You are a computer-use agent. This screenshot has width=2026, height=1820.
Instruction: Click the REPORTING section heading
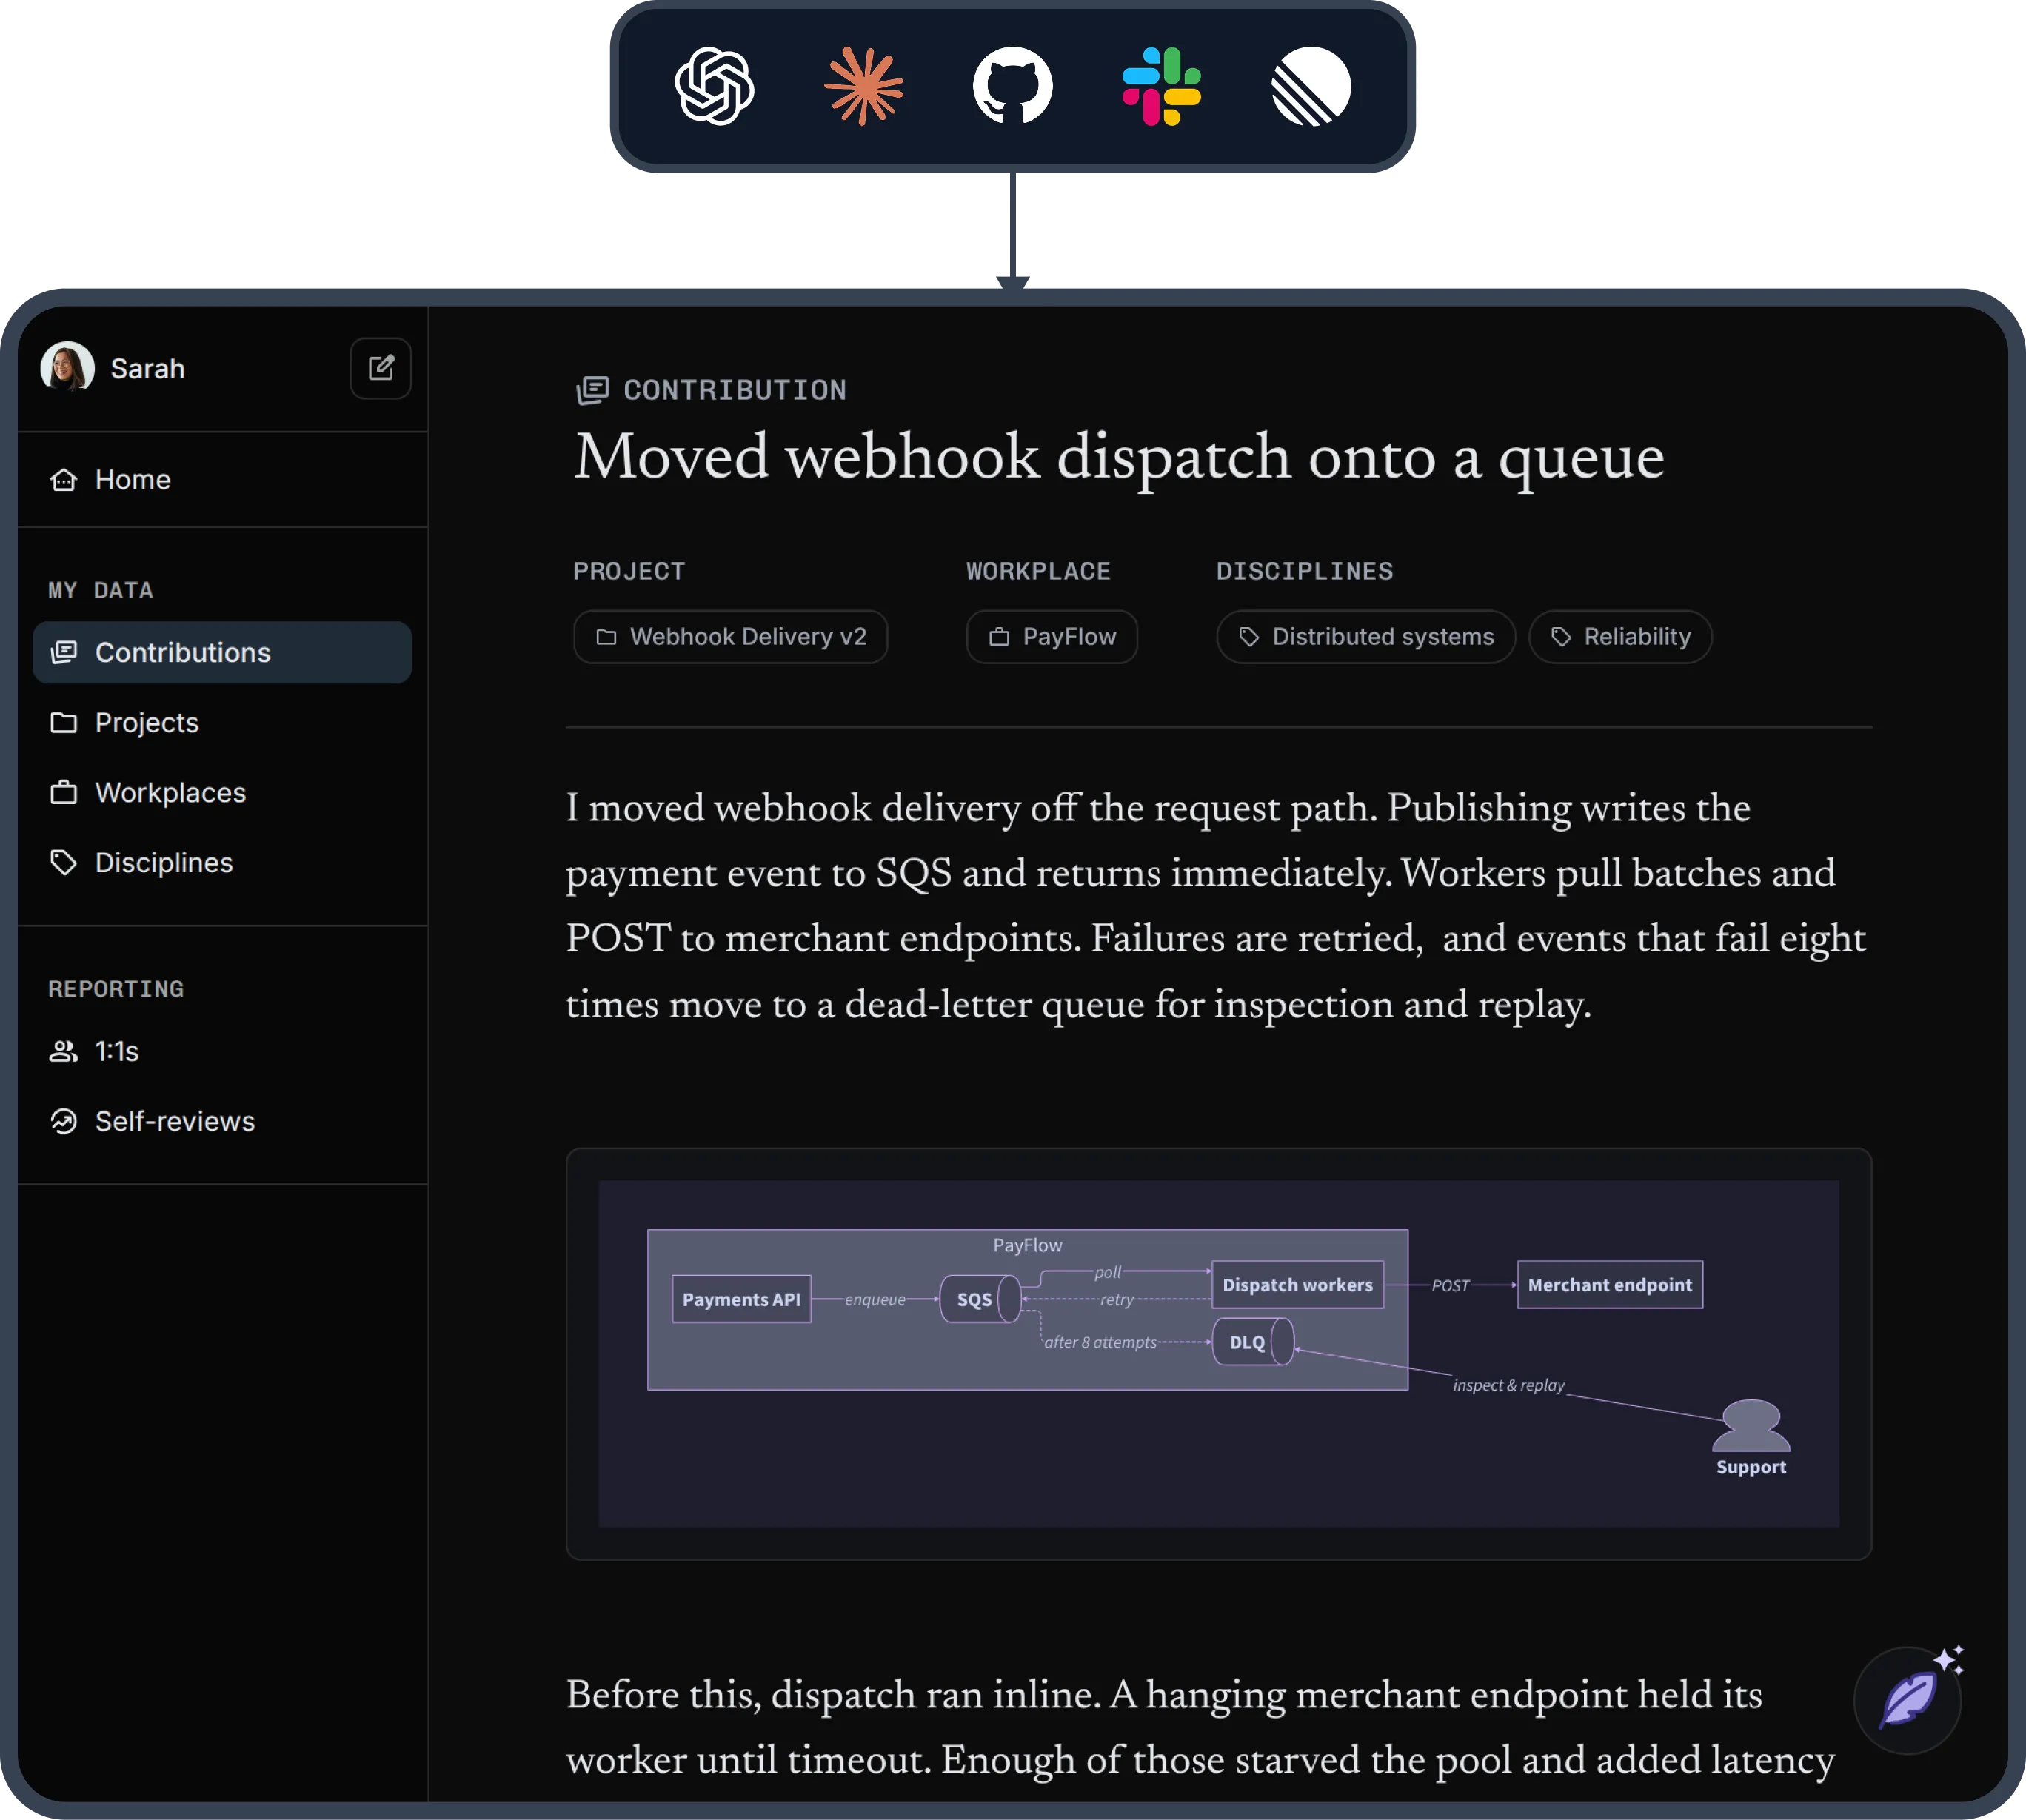(116, 989)
